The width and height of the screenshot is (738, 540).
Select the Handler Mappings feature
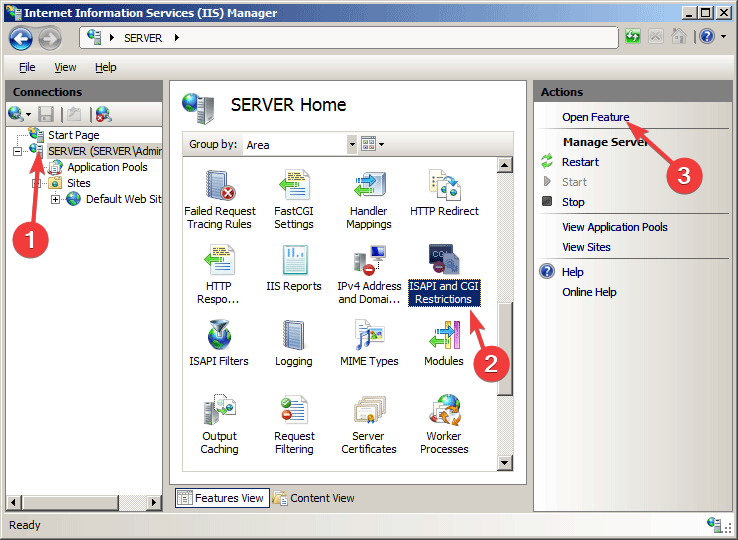(x=369, y=200)
